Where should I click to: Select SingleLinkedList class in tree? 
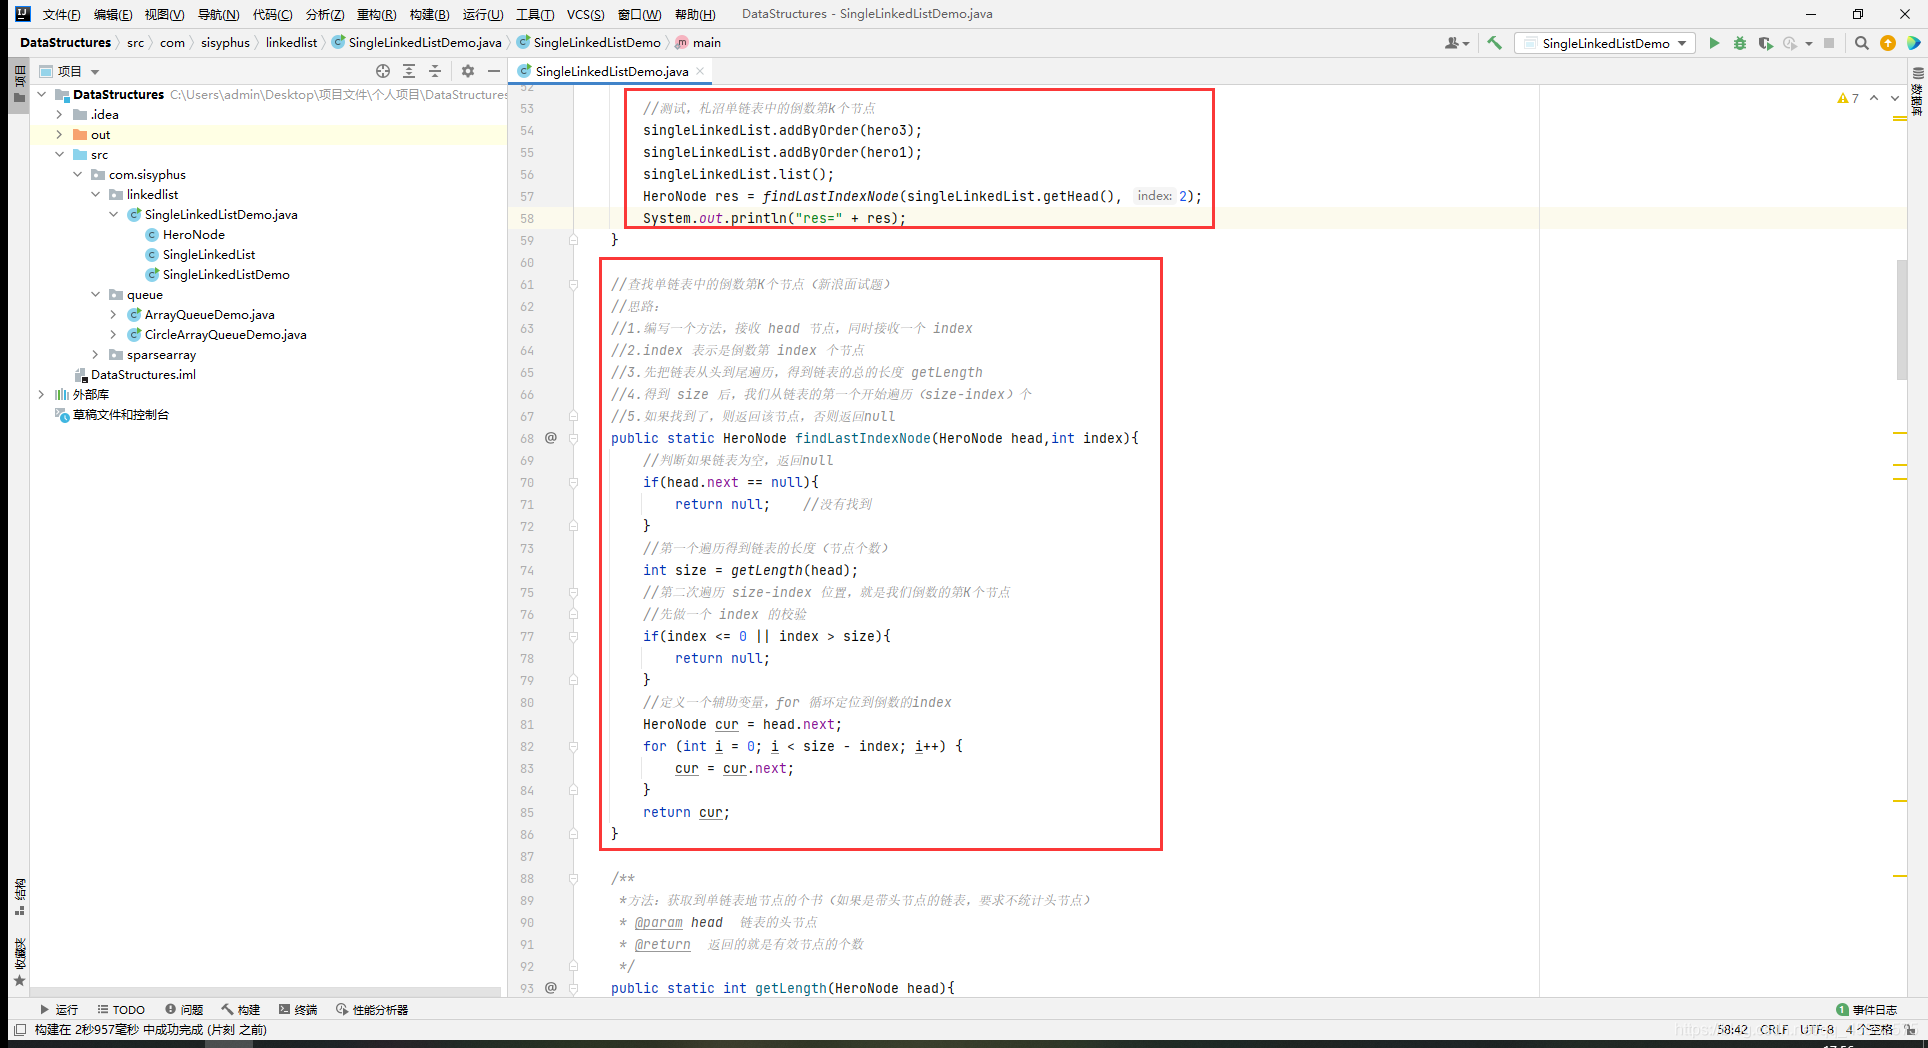[208, 255]
